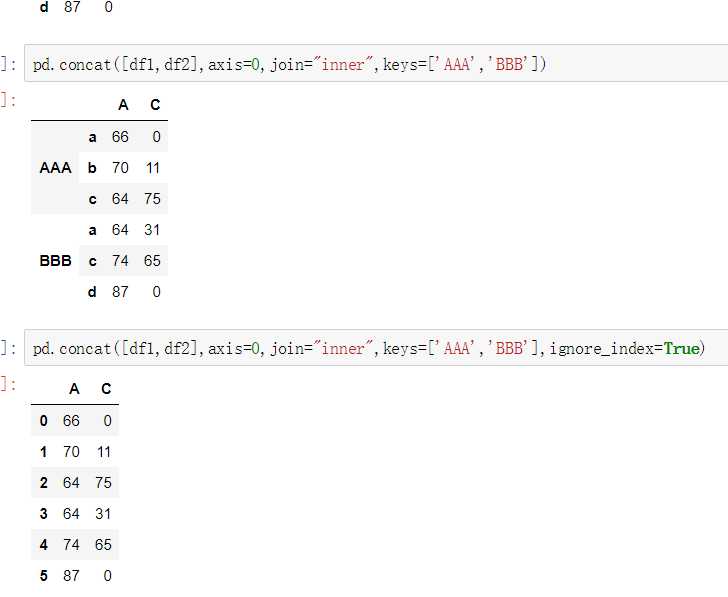Select value 31 in BBB row a
This screenshot has width=728, height=597.
[x=152, y=230]
